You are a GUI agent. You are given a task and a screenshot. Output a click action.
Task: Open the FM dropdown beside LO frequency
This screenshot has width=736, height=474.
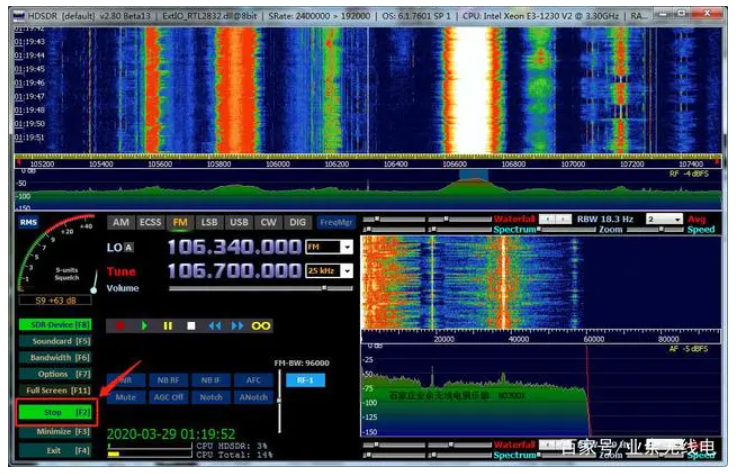[346, 246]
